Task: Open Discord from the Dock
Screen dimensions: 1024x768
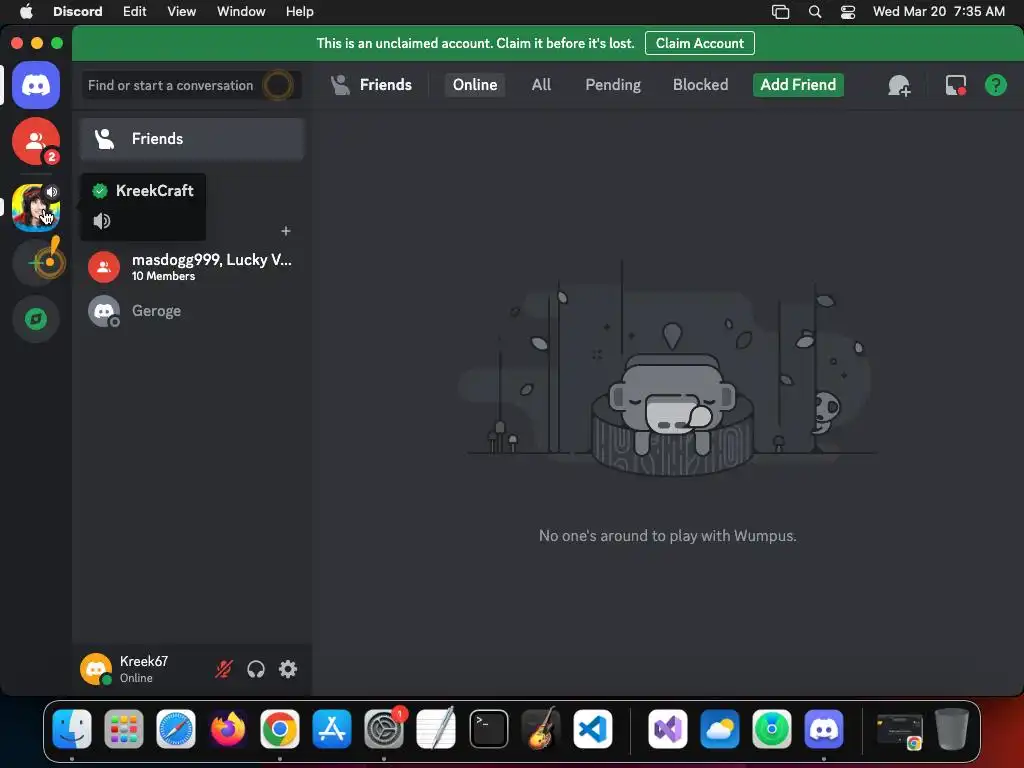Action: pos(824,729)
